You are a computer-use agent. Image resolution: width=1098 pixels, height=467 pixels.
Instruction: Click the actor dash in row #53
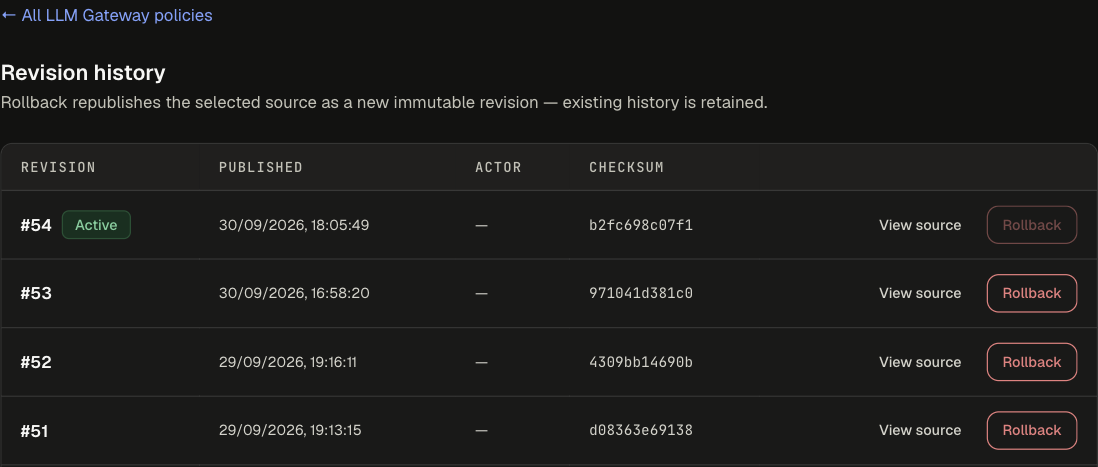(x=481, y=293)
